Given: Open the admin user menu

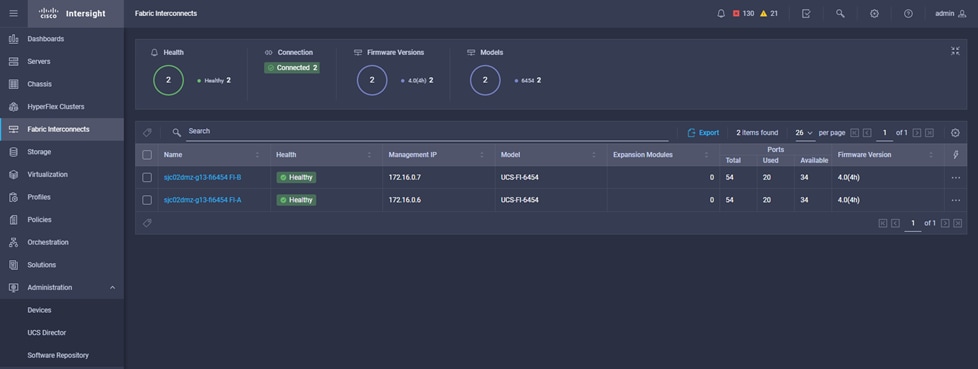Looking at the screenshot, I should [951, 14].
